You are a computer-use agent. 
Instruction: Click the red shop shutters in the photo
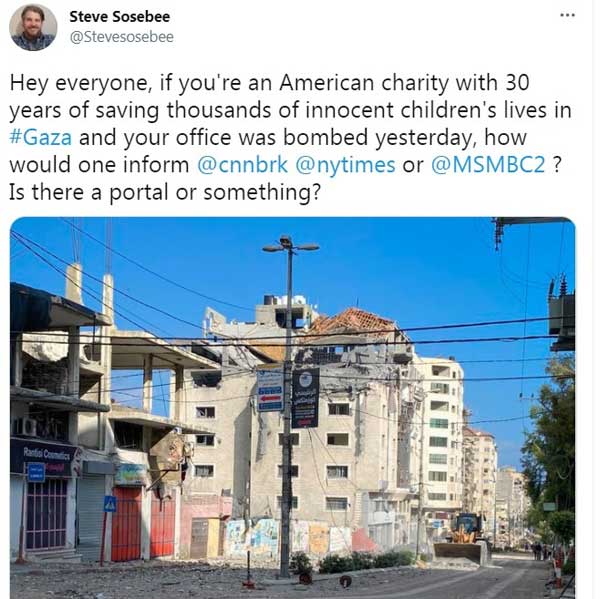pyautogui.click(x=143, y=523)
